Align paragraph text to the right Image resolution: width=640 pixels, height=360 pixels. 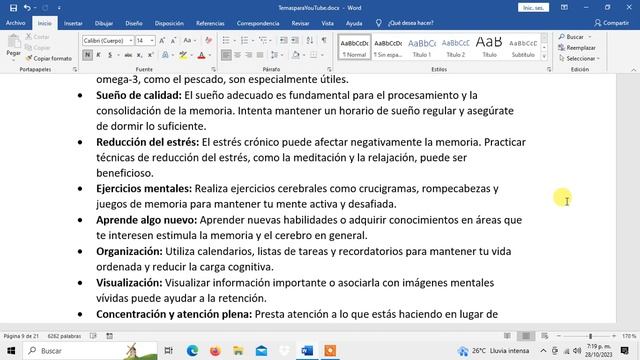[249, 55]
